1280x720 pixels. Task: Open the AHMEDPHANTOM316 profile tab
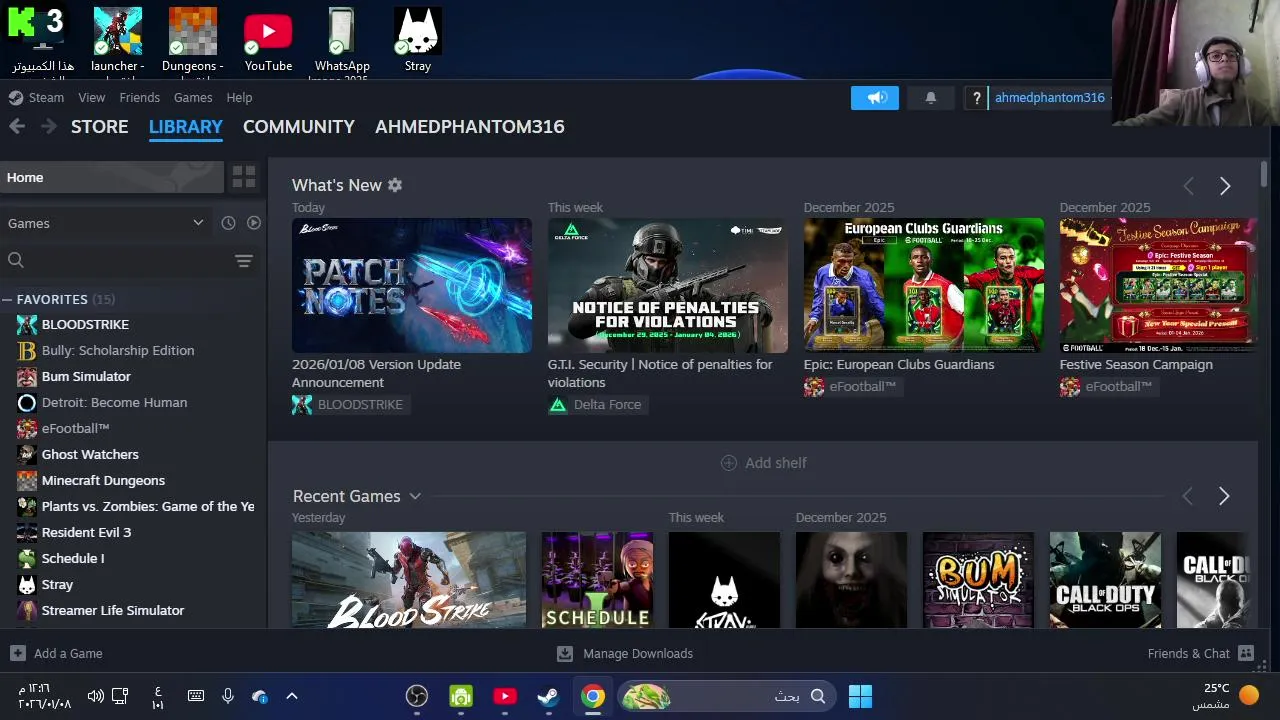click(470, 127)
